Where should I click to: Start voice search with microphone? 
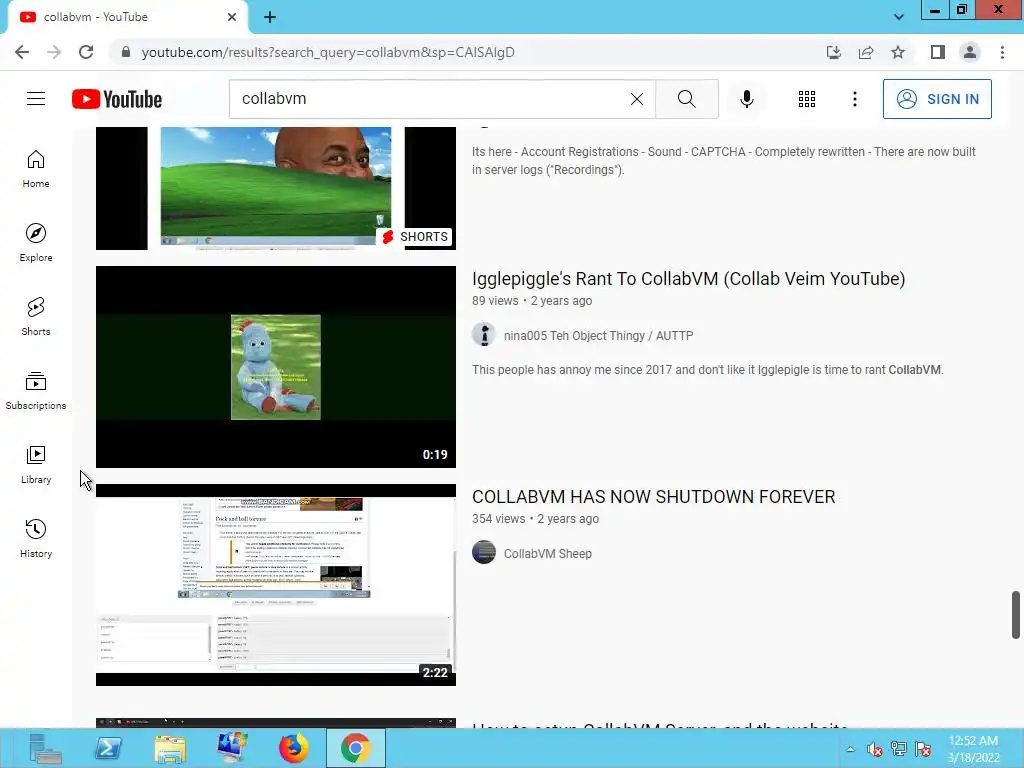pyautogui.click(x=746, y=99)
